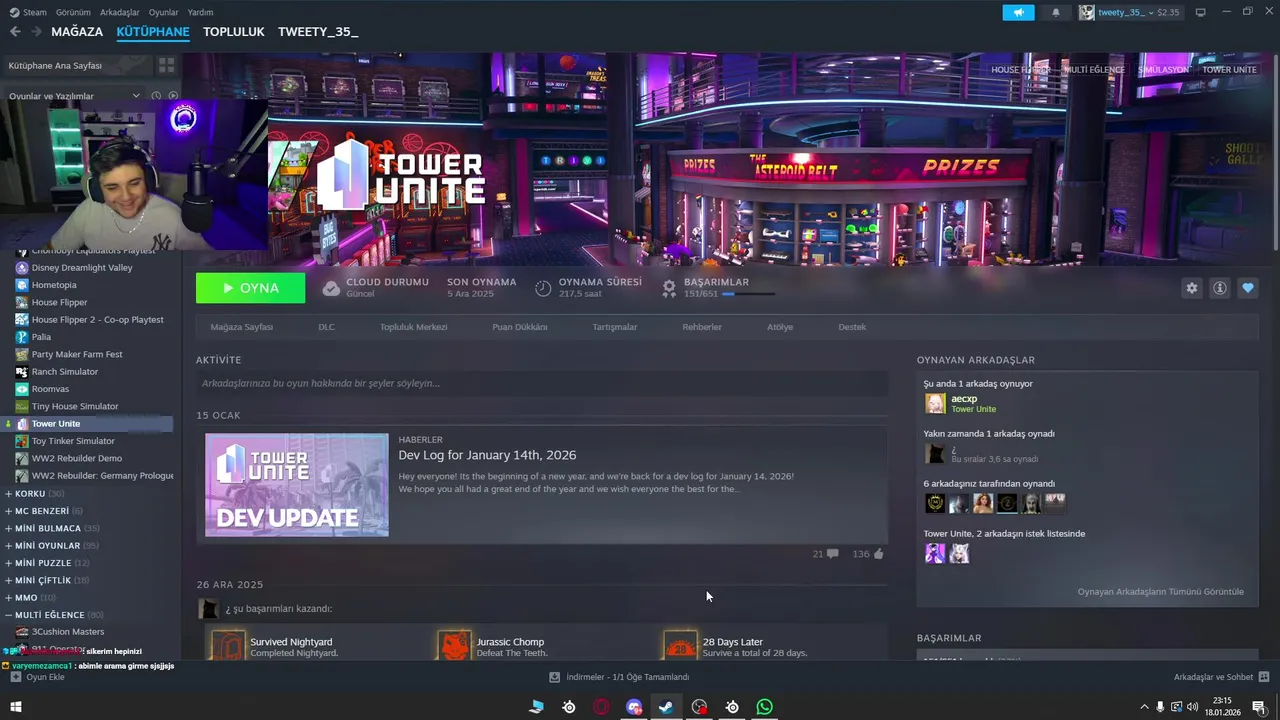Collapse the MULTİ EĞLENCE collection
Screen dimensions: 1280x720
55,615
